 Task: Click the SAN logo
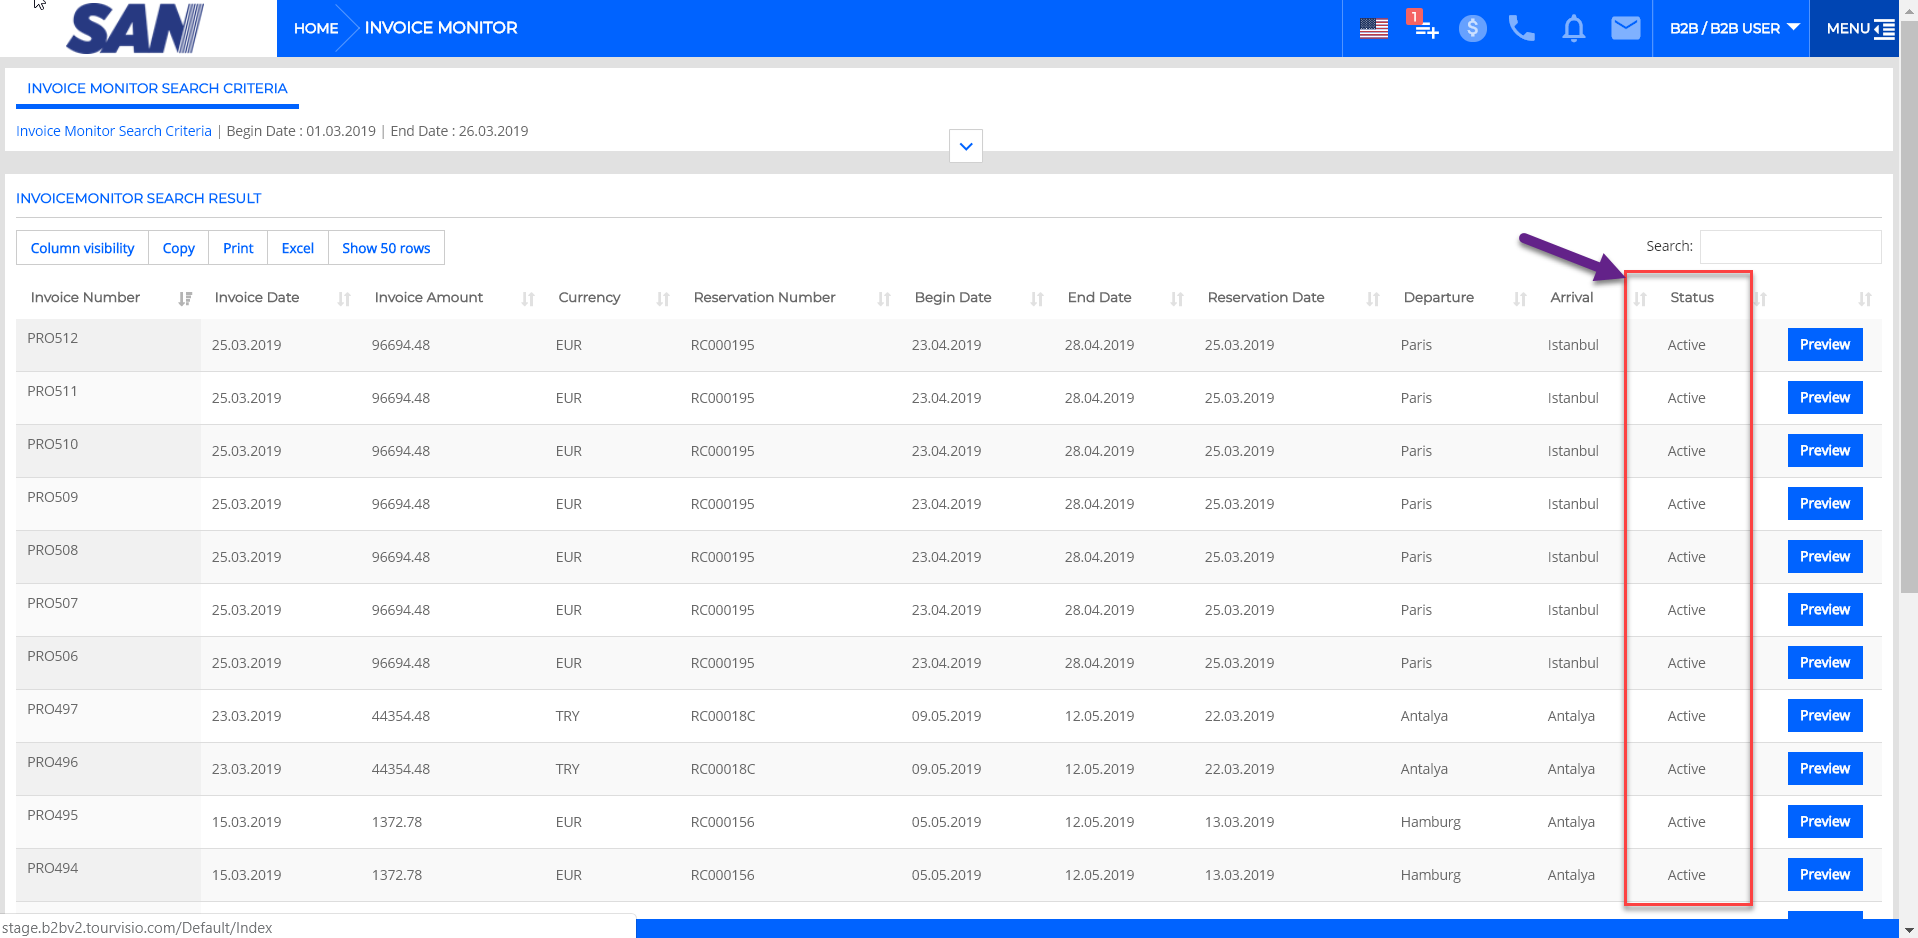tap(136, 28)
